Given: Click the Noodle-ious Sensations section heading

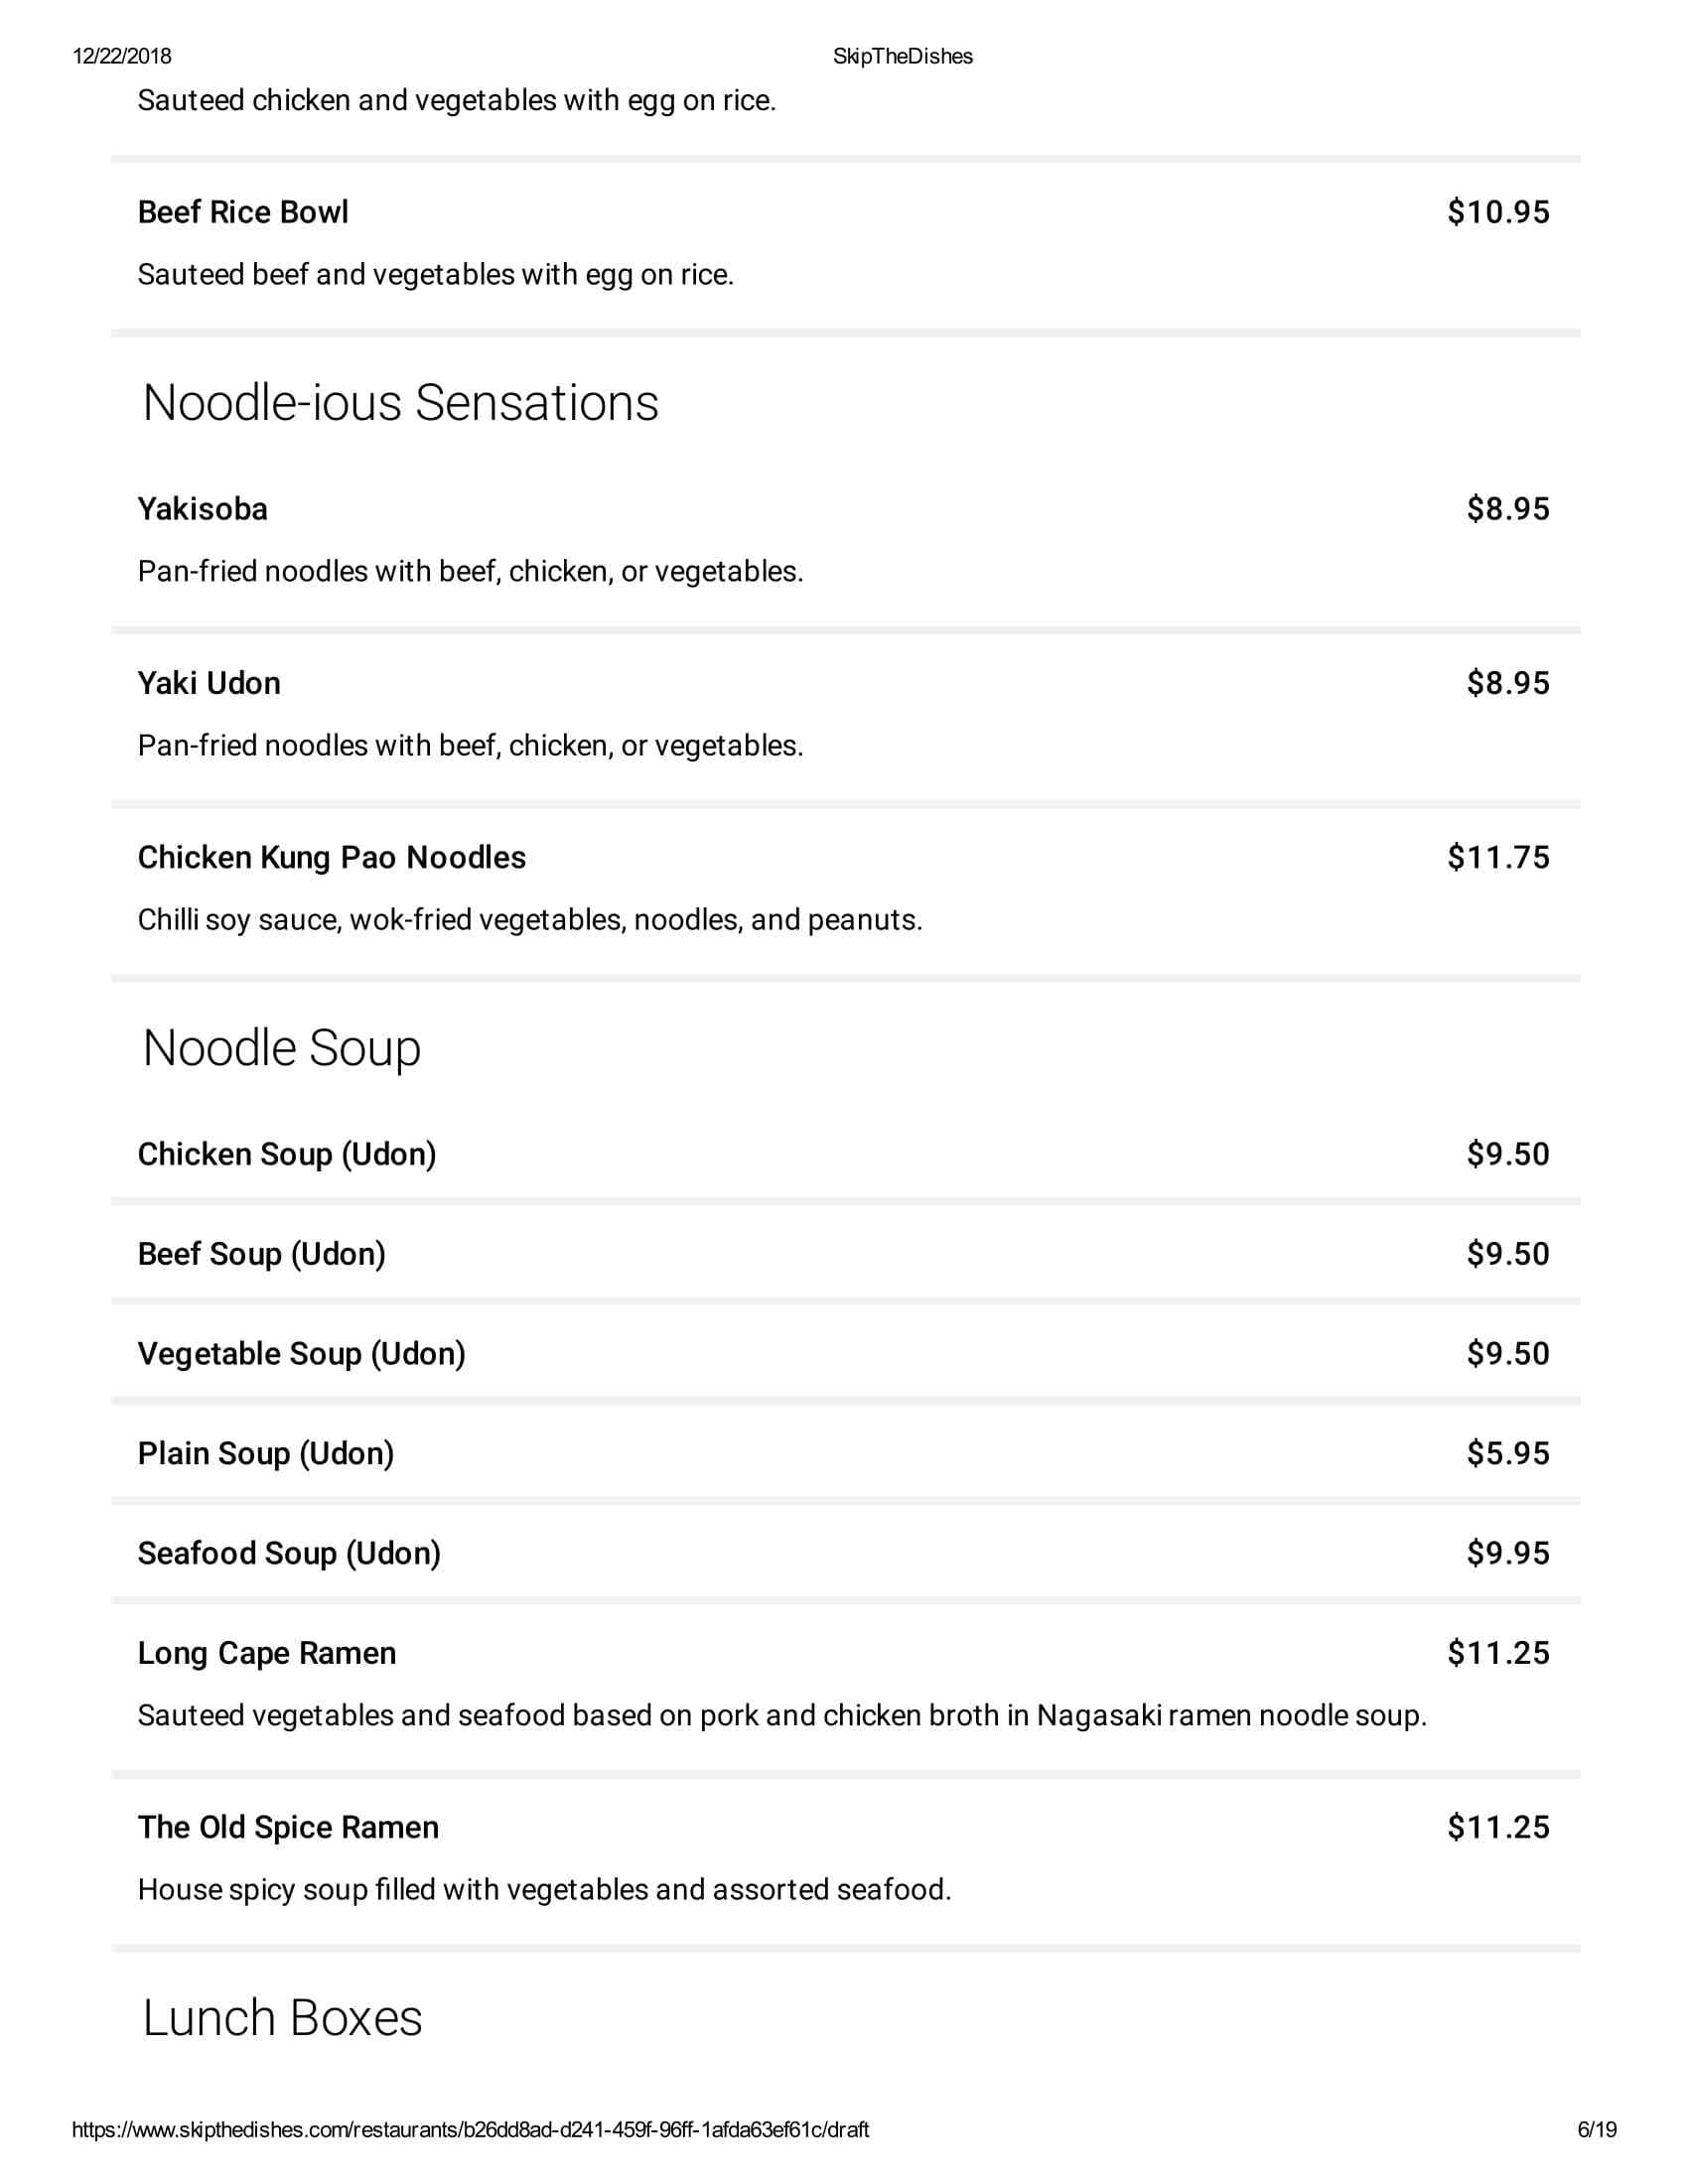Looking at the screenshot, I should 400,403.
